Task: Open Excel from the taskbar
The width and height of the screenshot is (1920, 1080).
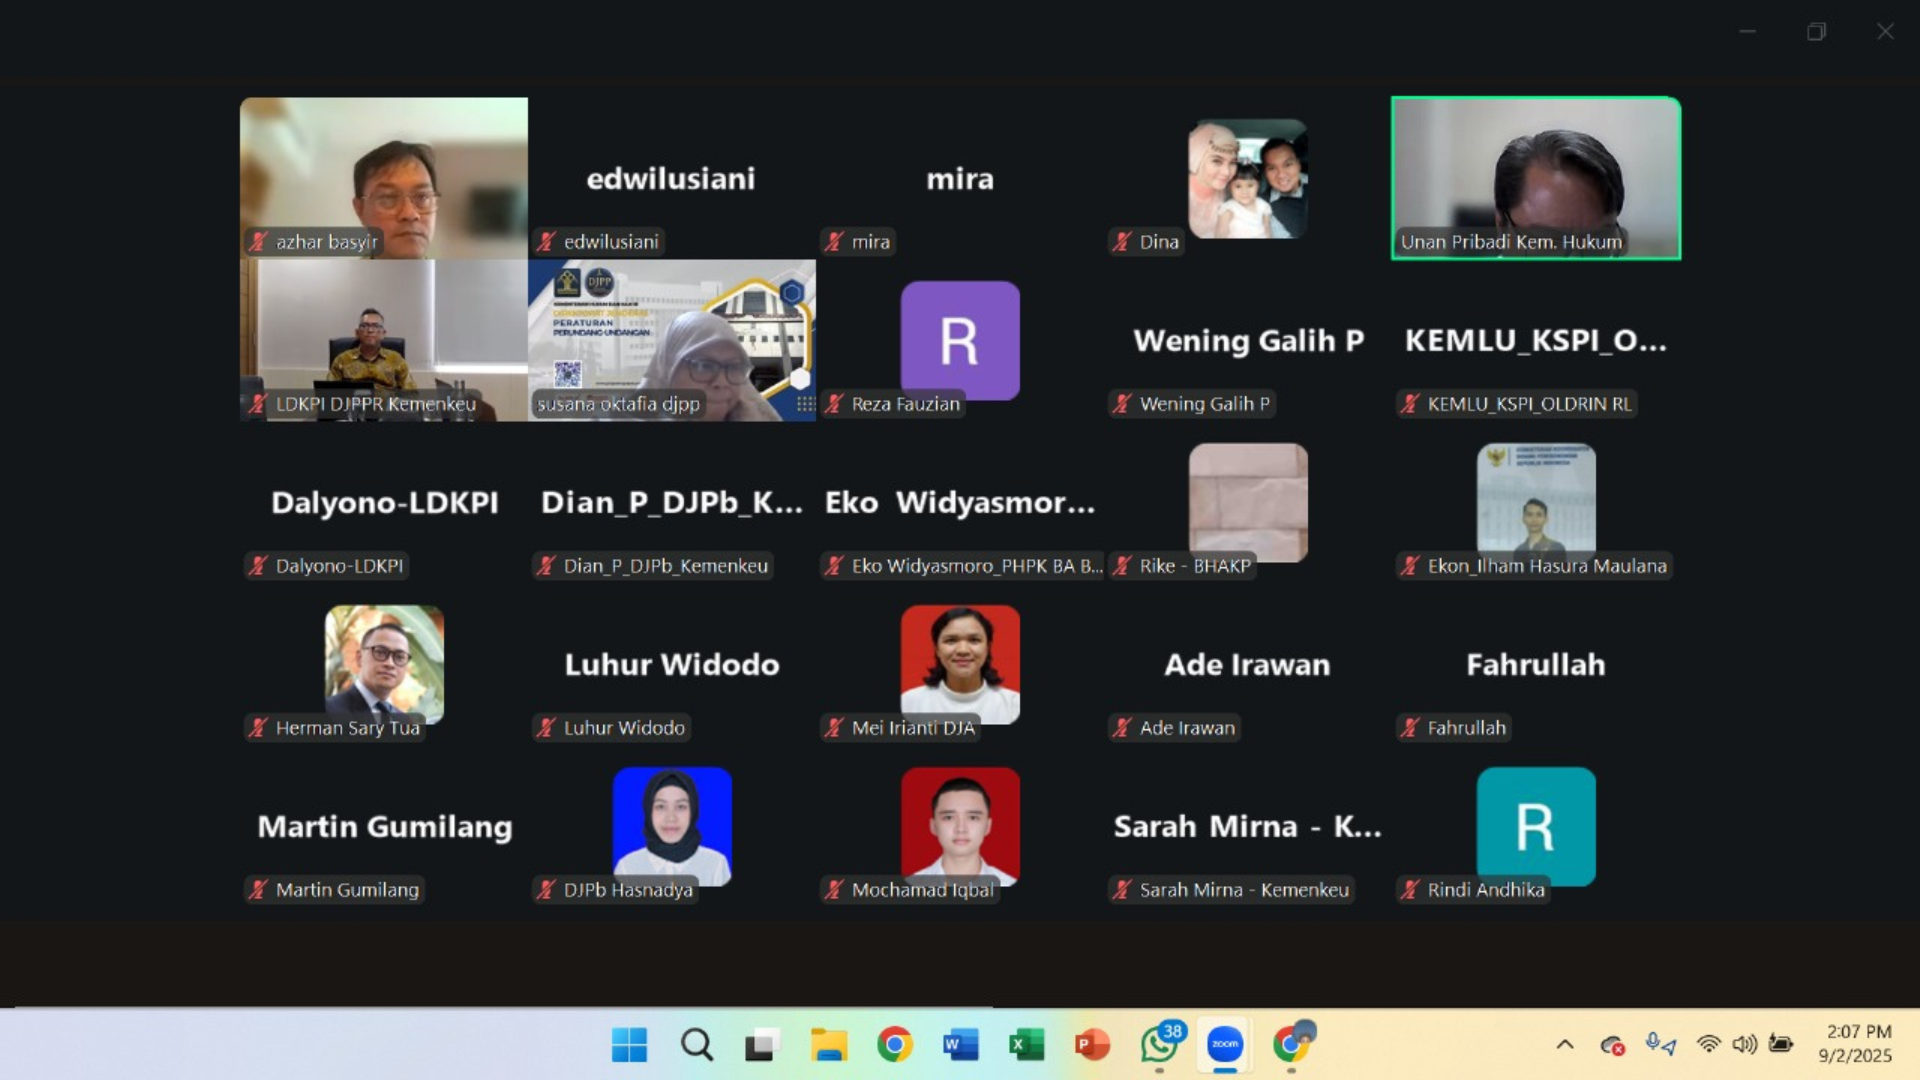Action: [x=1026, y=1045]
